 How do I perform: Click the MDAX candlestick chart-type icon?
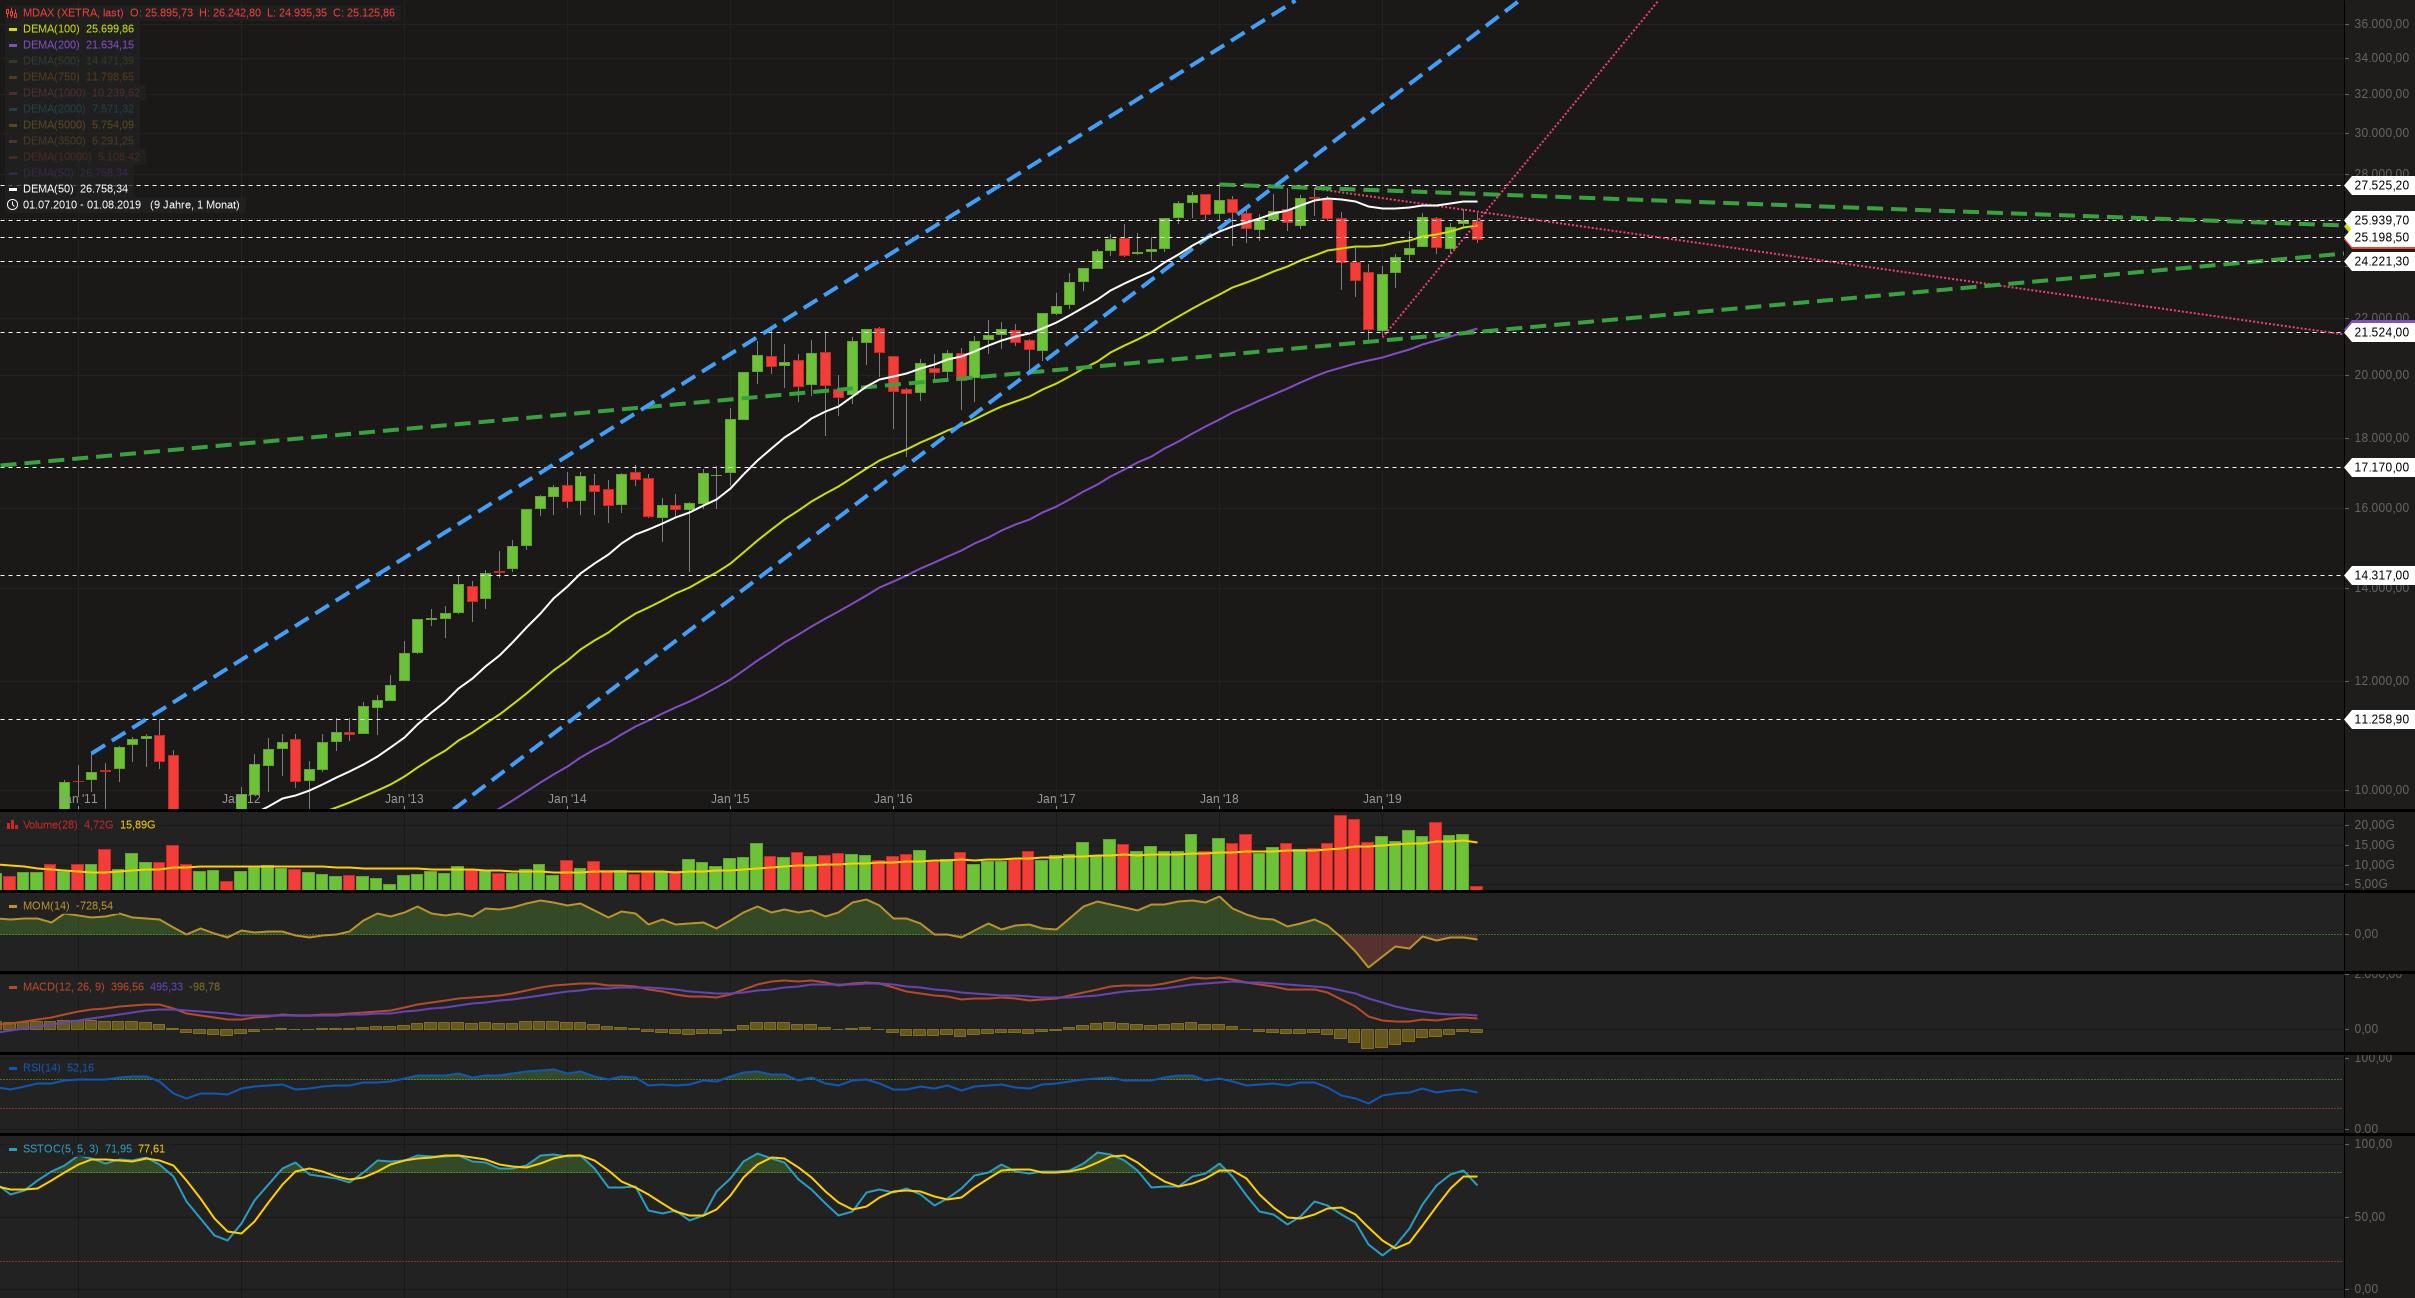pyautogui.click(x=12, y=13)
